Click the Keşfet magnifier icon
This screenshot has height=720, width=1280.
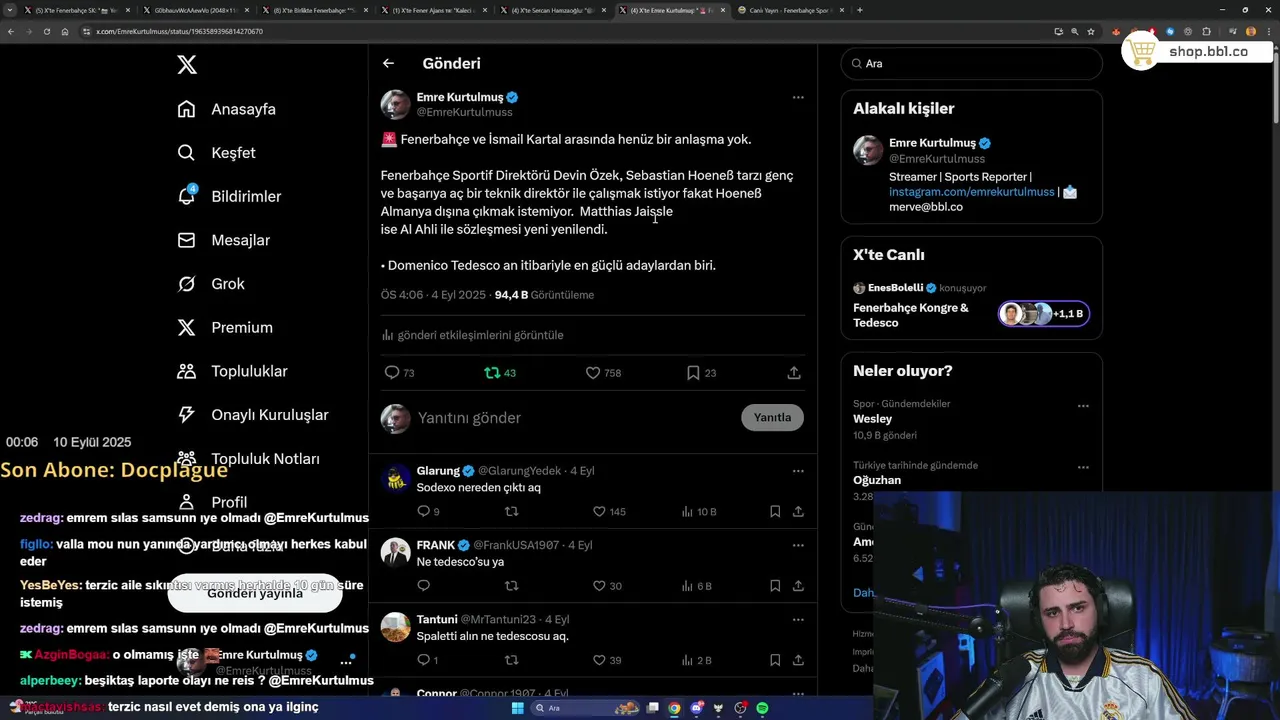point(186,153)
